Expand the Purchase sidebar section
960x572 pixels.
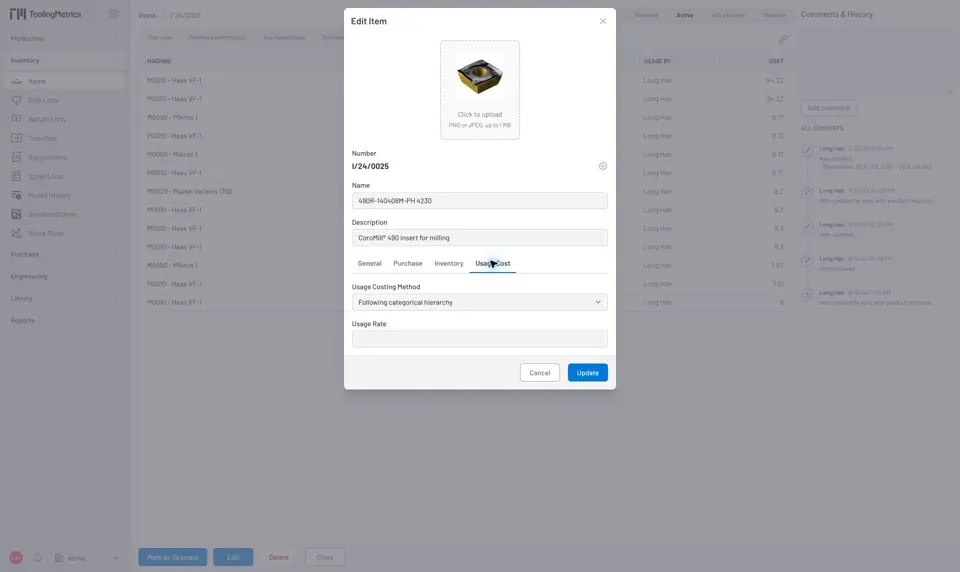click(64, 254)
